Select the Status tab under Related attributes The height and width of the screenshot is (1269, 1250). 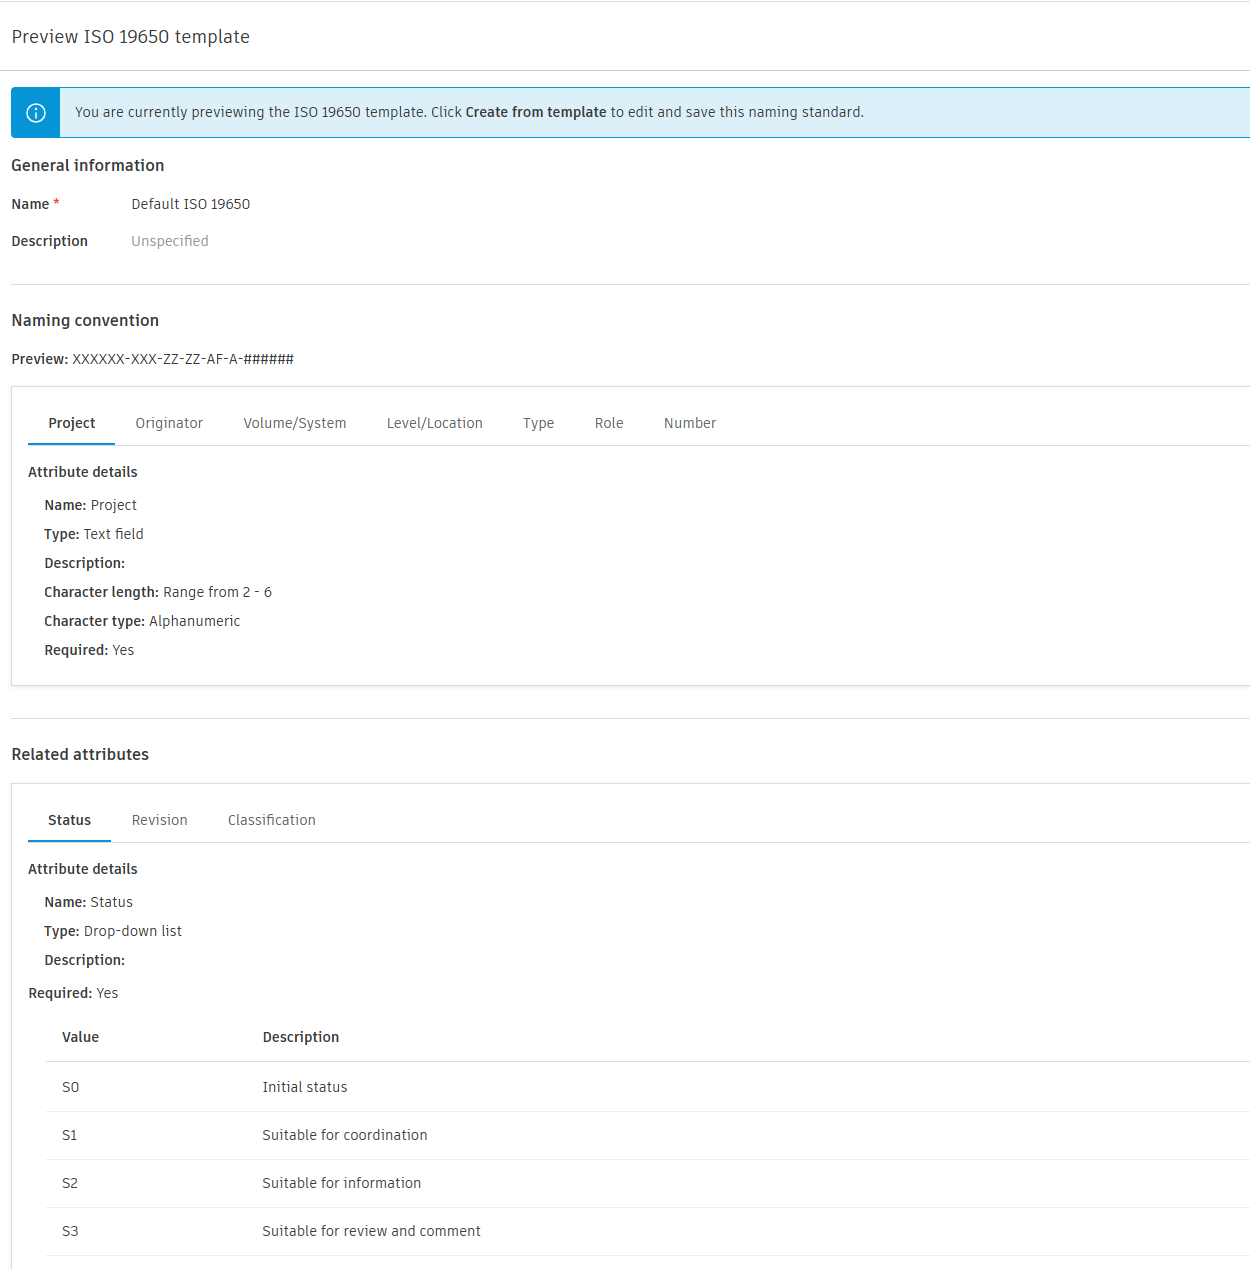tap(68, 819)
